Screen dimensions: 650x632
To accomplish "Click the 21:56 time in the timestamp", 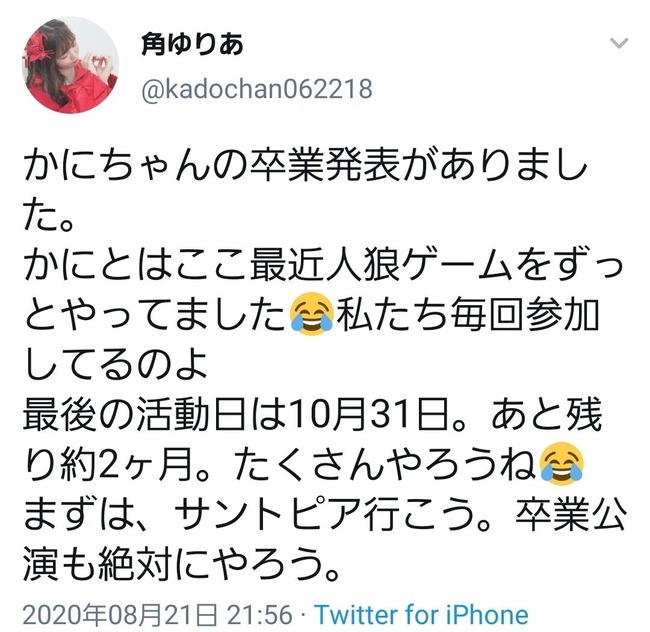I will pos(260,614).
